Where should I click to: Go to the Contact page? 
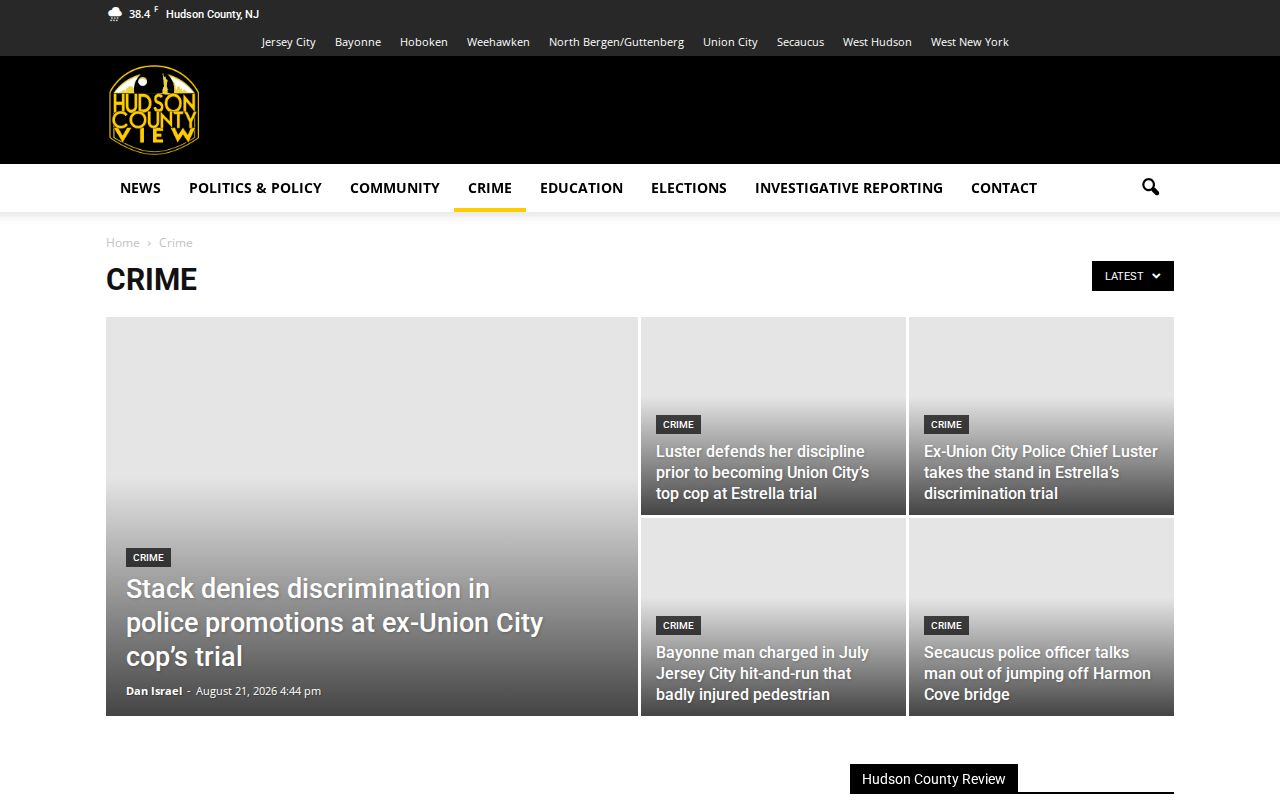click(x=1004, y=188)
